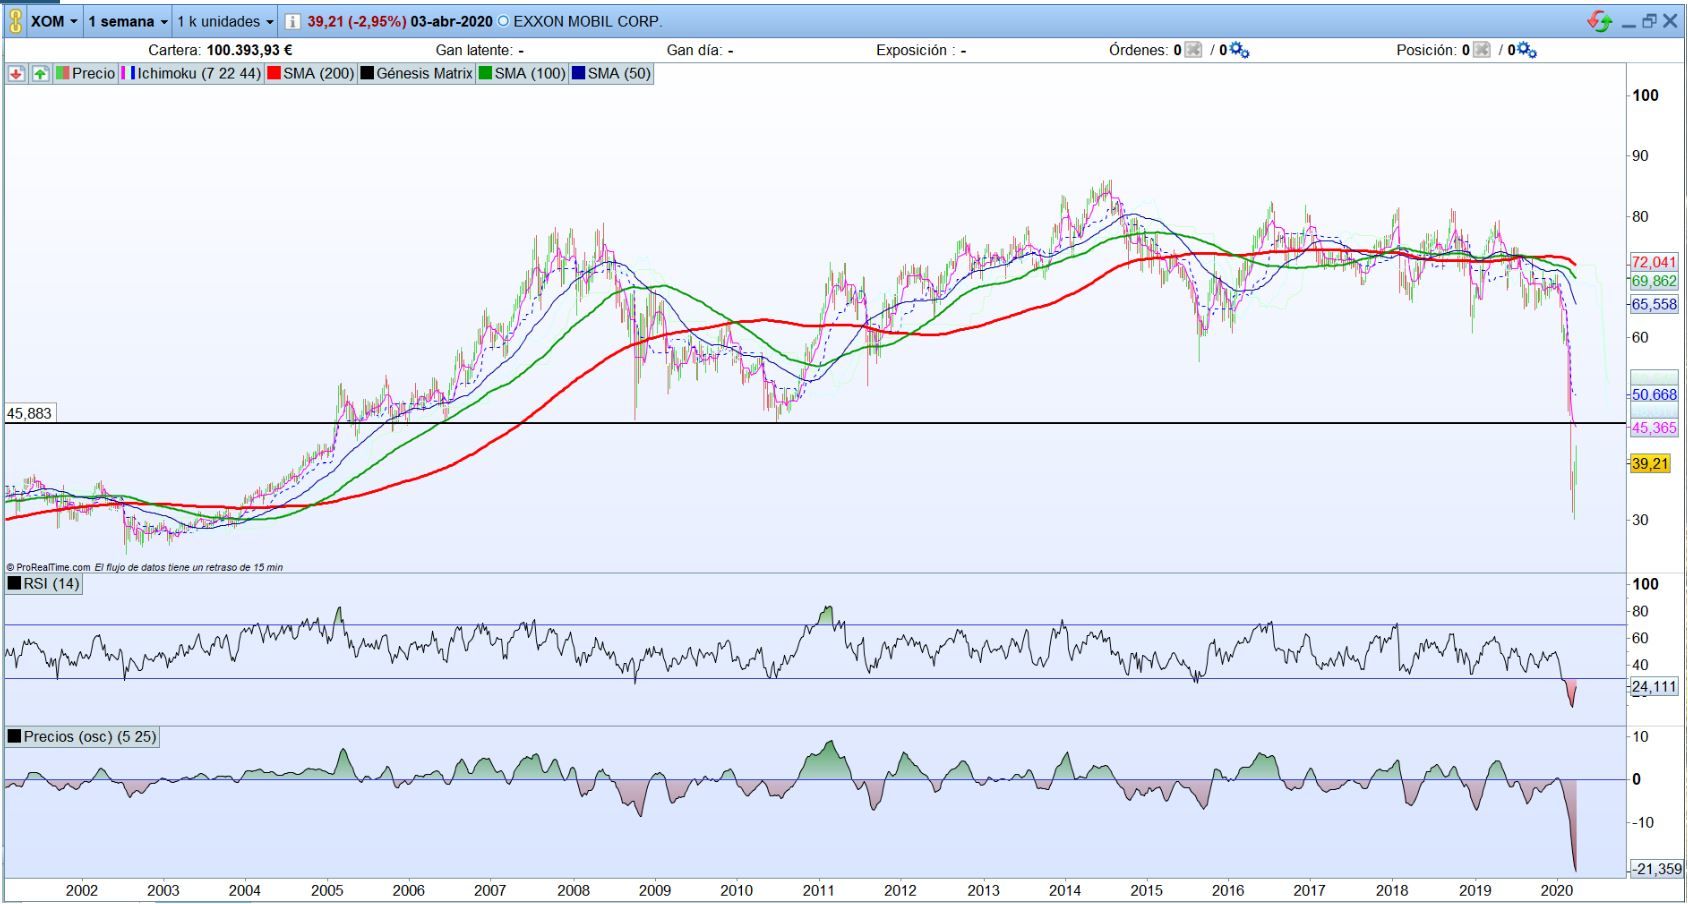
Task: Click the 2015 label on time axis
Action: tap(1146, 890)
